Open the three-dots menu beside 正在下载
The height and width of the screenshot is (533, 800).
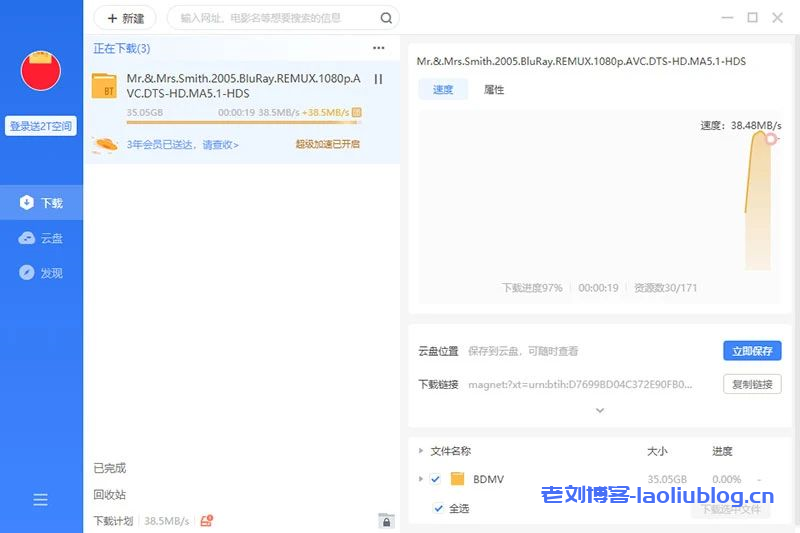click(x=378, y=48)
